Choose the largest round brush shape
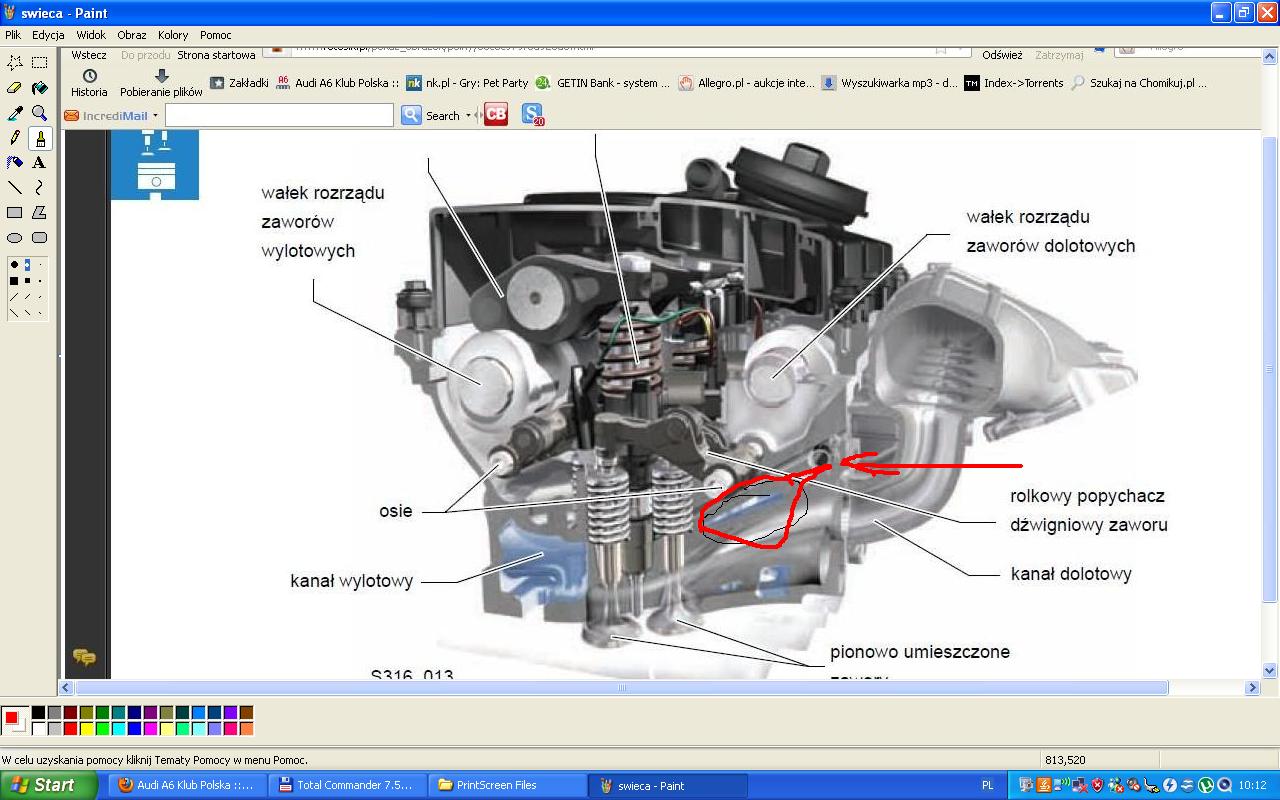1280x800 pixels. tap(14, 265)
